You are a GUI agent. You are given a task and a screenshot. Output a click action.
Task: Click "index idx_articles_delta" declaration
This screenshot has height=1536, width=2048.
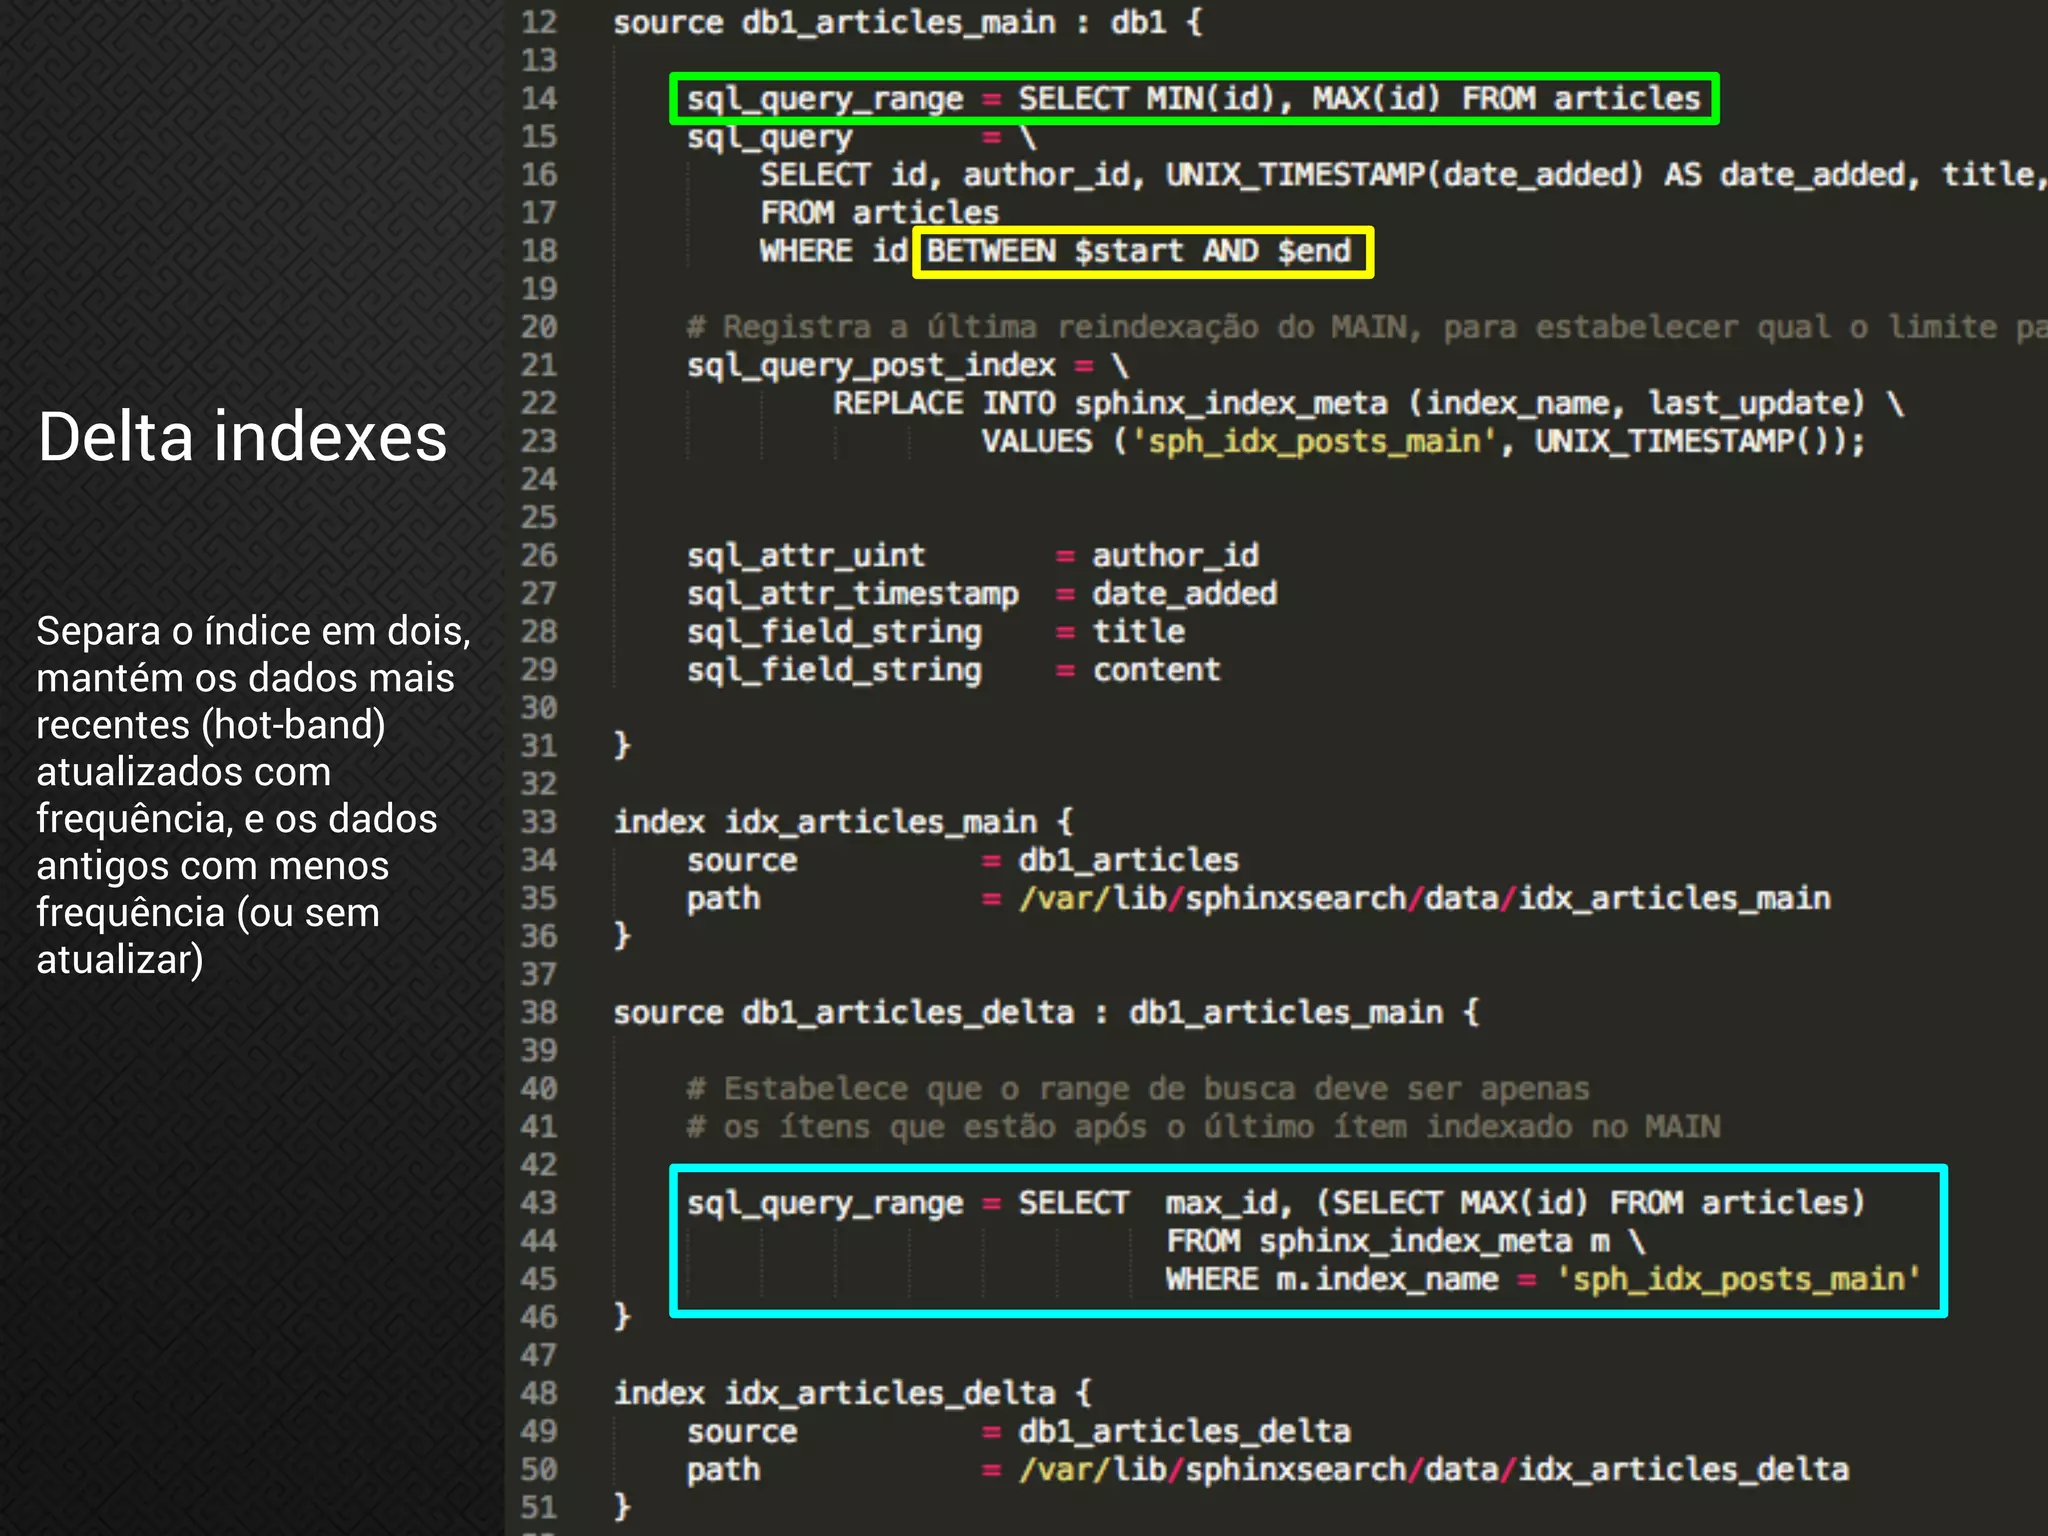coord(852,1393)
